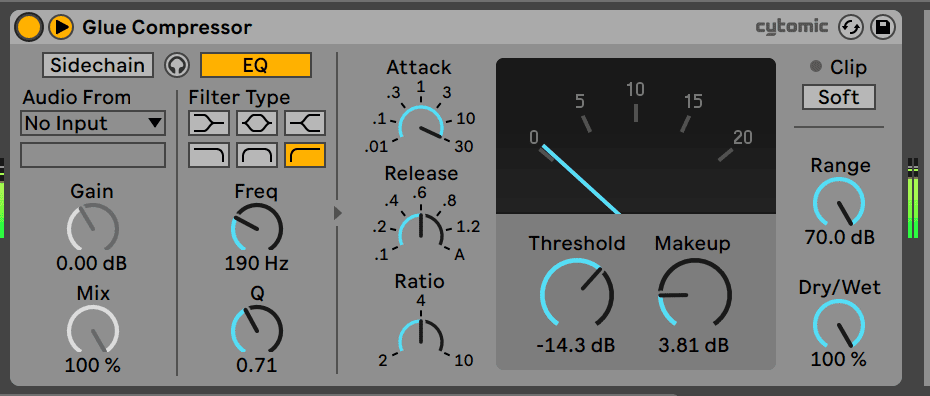This screenshot has width=930, height=396.
Task: Click the 100 % value under Dry/Wet
Action: tap(839, 359)
